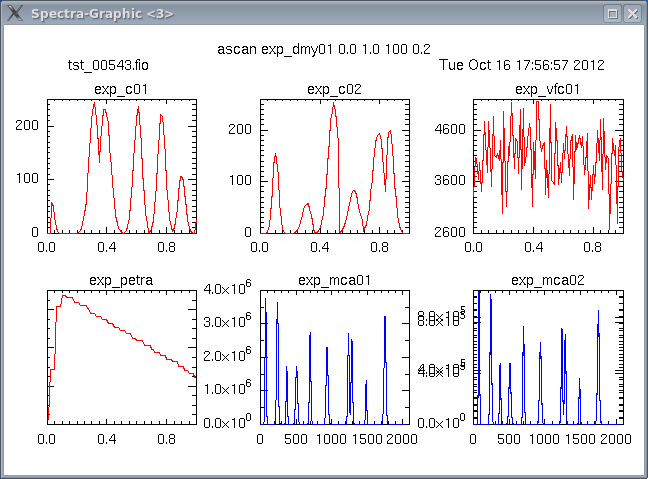Click inside the exp_petra decay curve plot
The image size is (648, 479).
(122, 357)
